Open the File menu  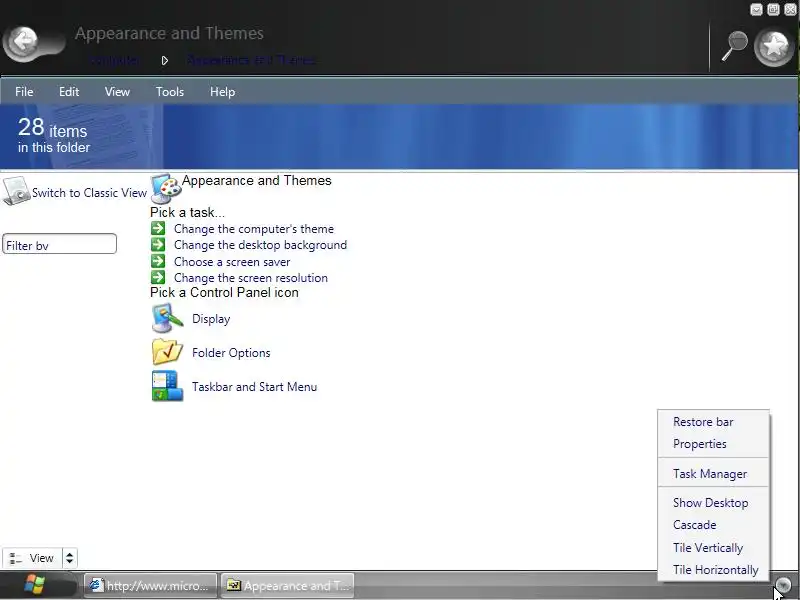tap(24, 92)
